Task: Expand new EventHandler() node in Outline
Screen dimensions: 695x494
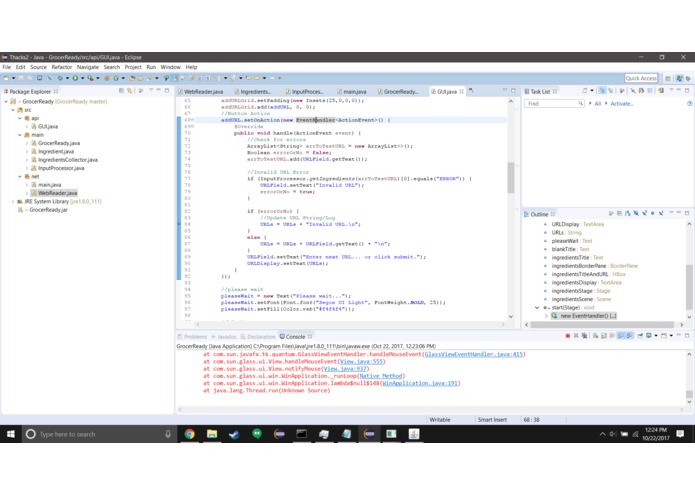Action: (x=546, y=316)
